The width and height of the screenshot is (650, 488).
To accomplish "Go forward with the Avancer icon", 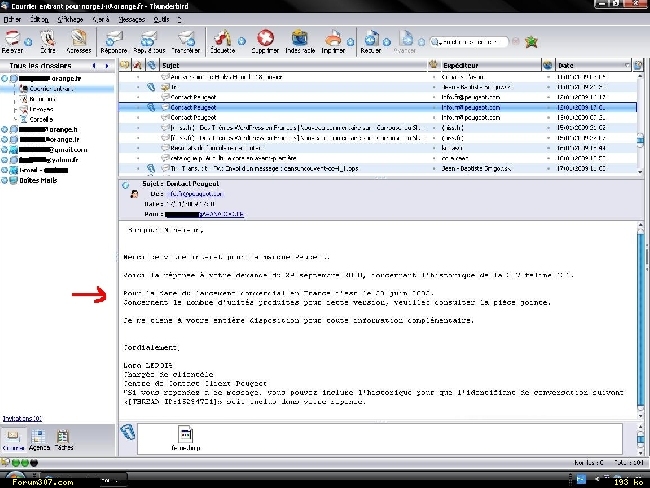I will 405,38.
